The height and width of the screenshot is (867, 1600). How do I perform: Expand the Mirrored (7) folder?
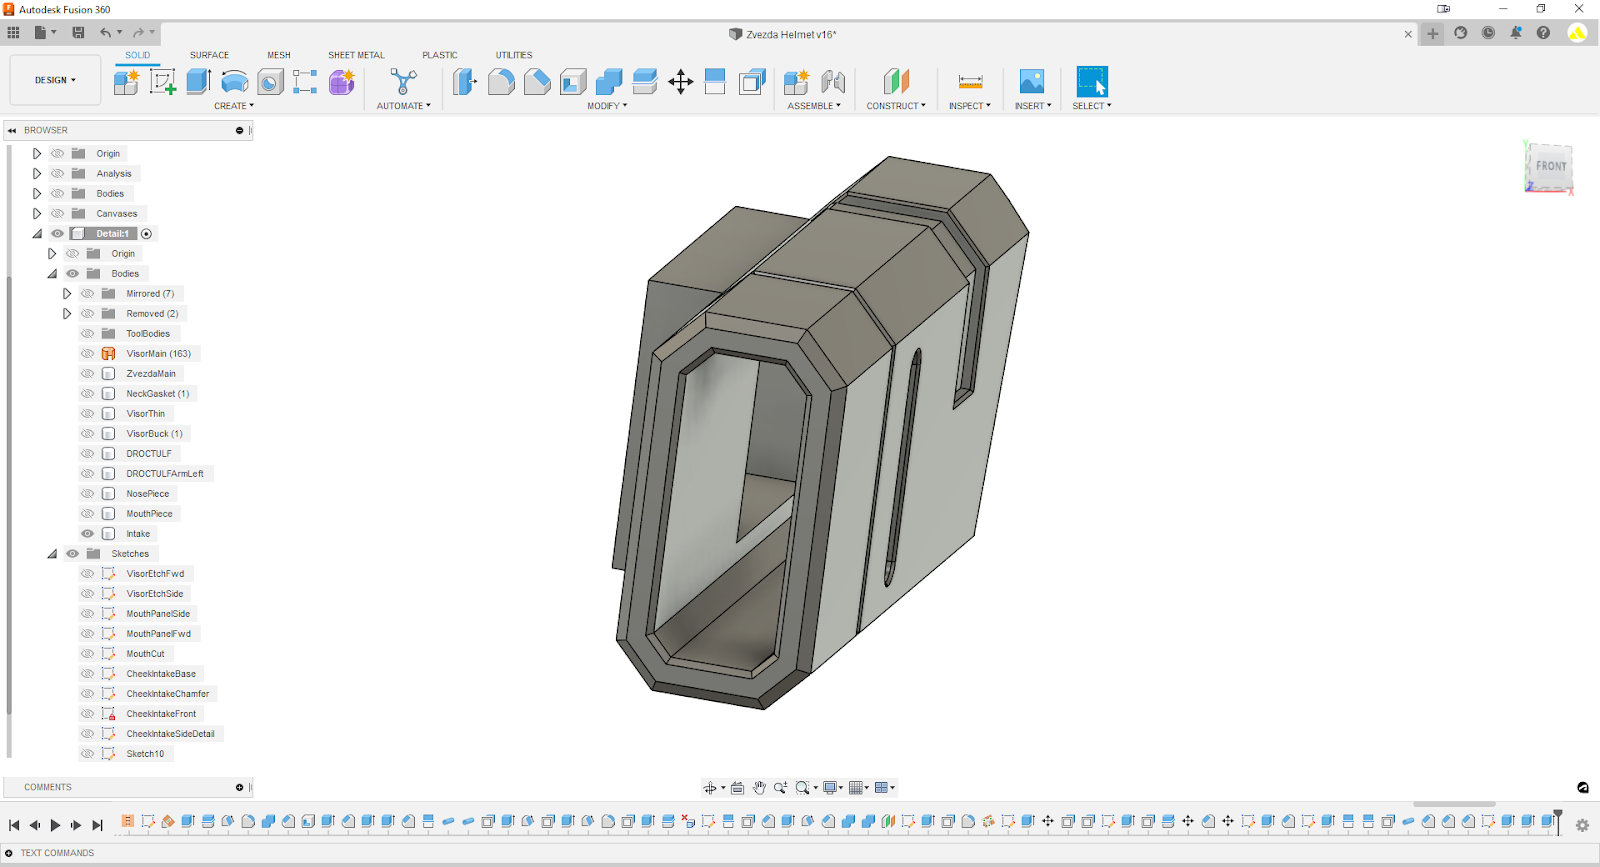(x=67, y=294)
